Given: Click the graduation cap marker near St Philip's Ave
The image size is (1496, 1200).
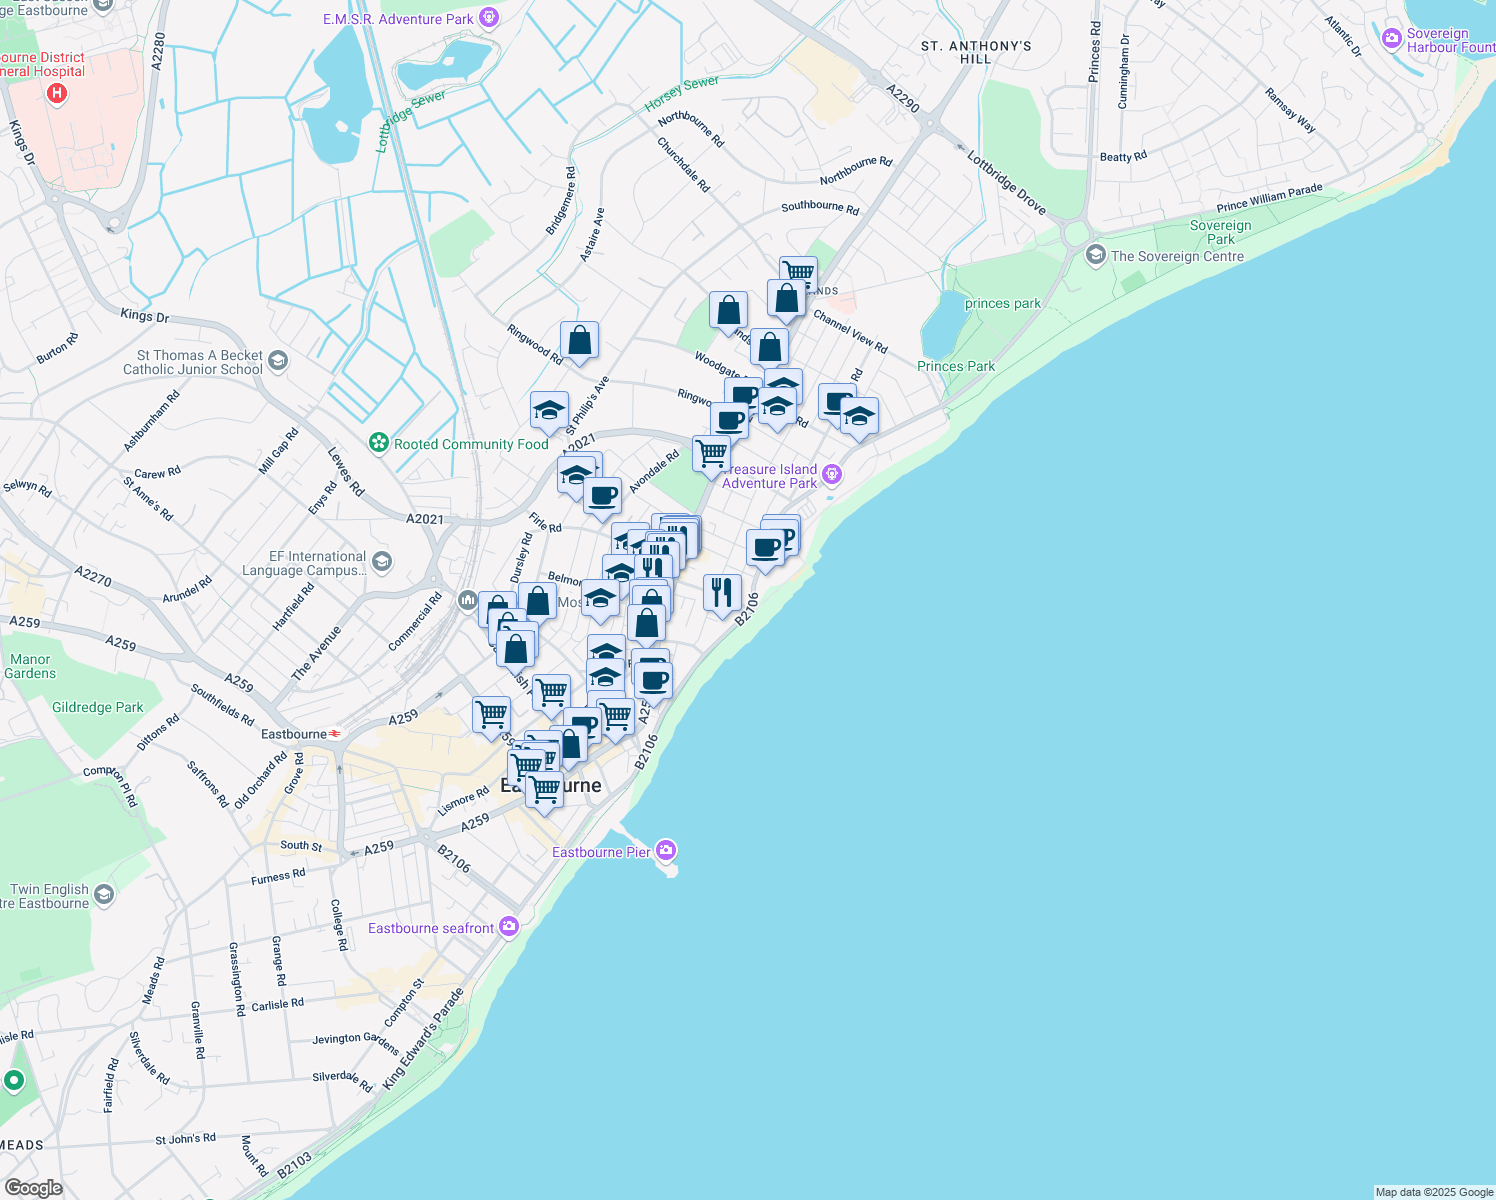Looking at the screenshot, I should tap(549, 410).
